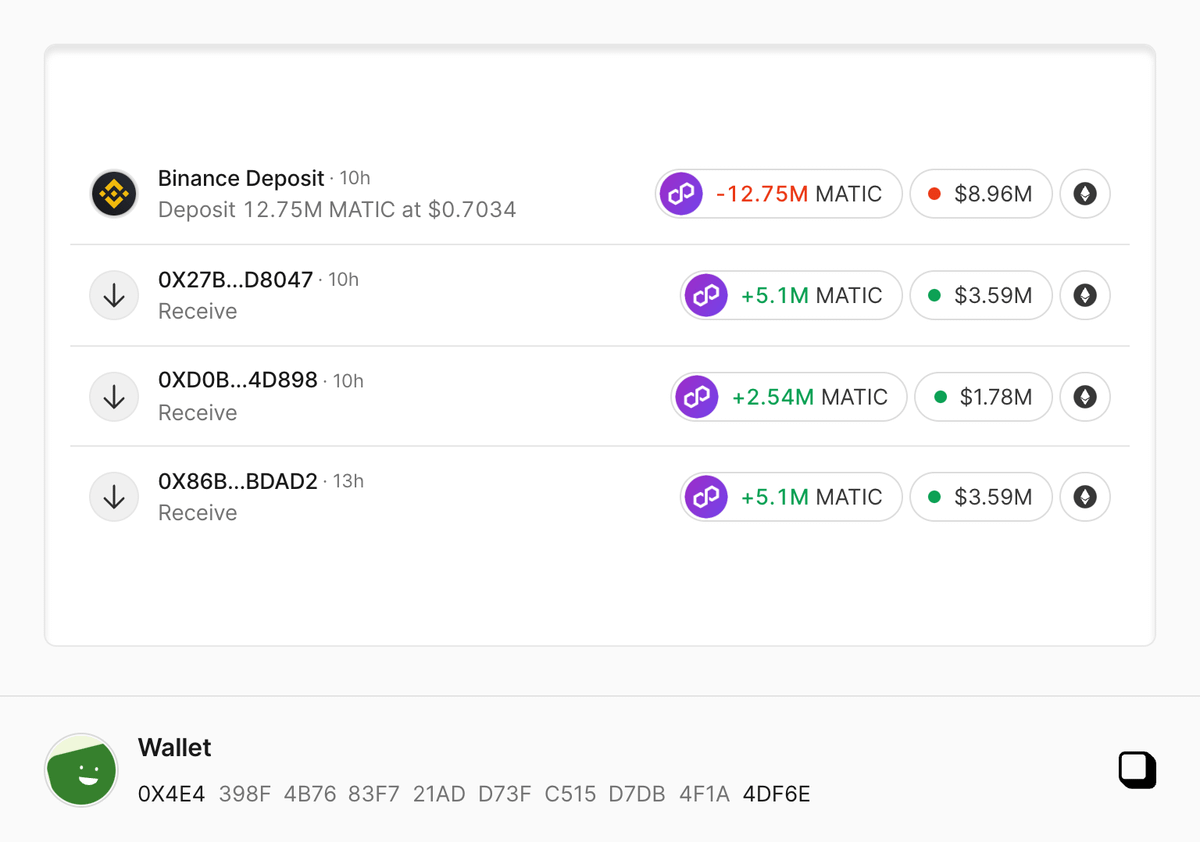
Task: Click Ethereum icon in Binance Deposit row
Action: (1085, 194)
